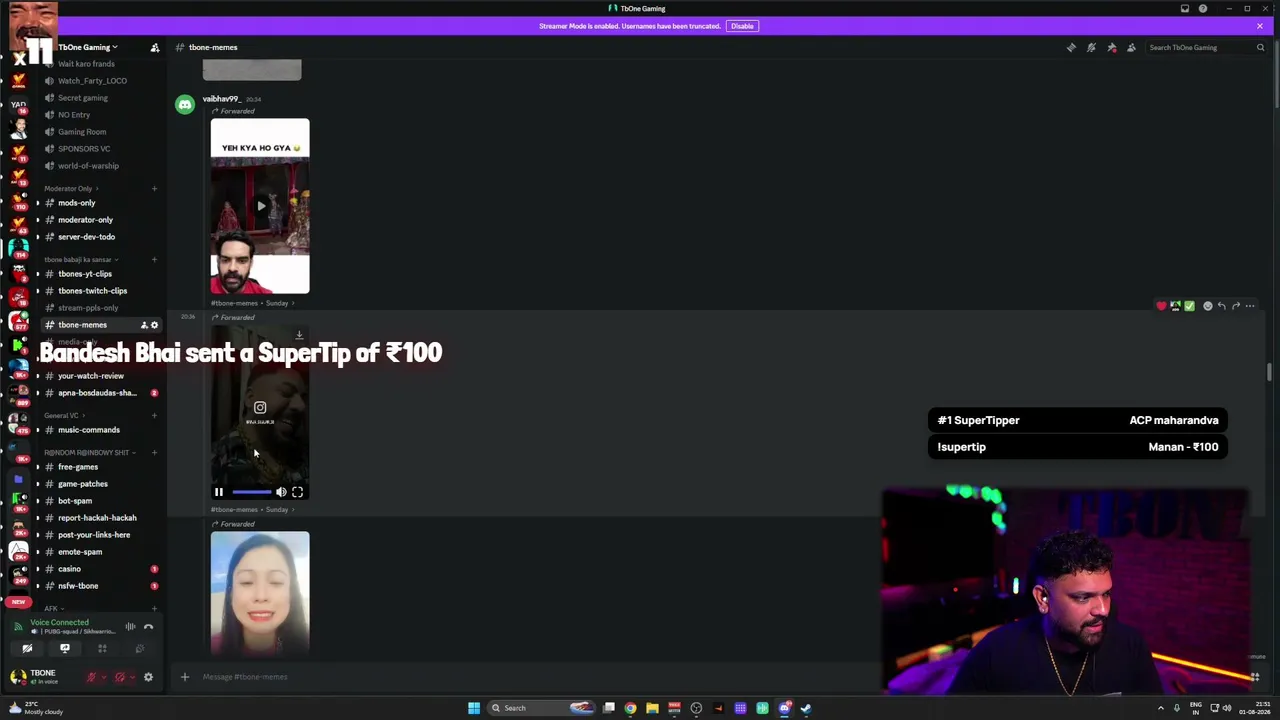
Task: Click the notification settings bell icon
Action: point(1091,47)
